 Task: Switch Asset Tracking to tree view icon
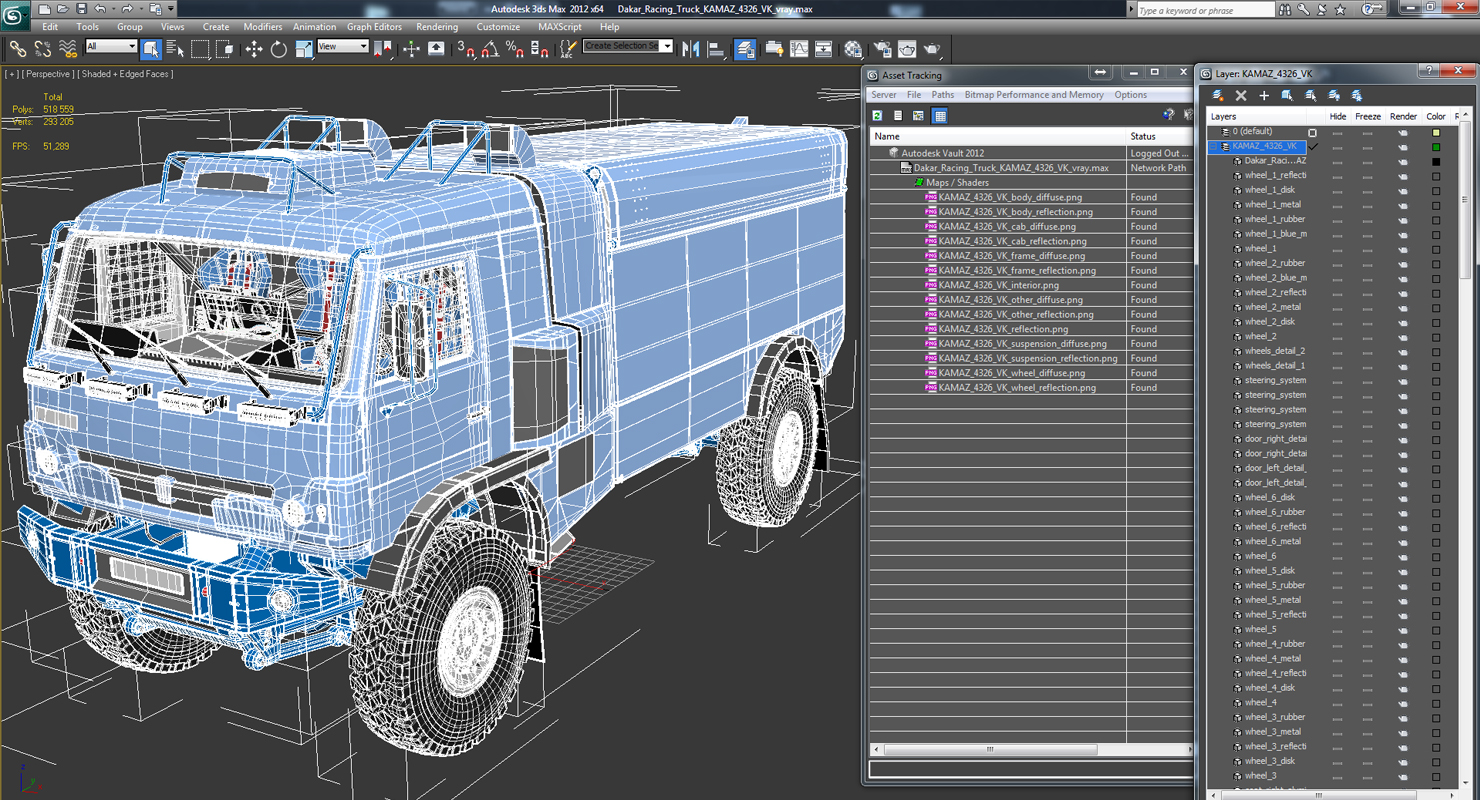pos(919,116)
